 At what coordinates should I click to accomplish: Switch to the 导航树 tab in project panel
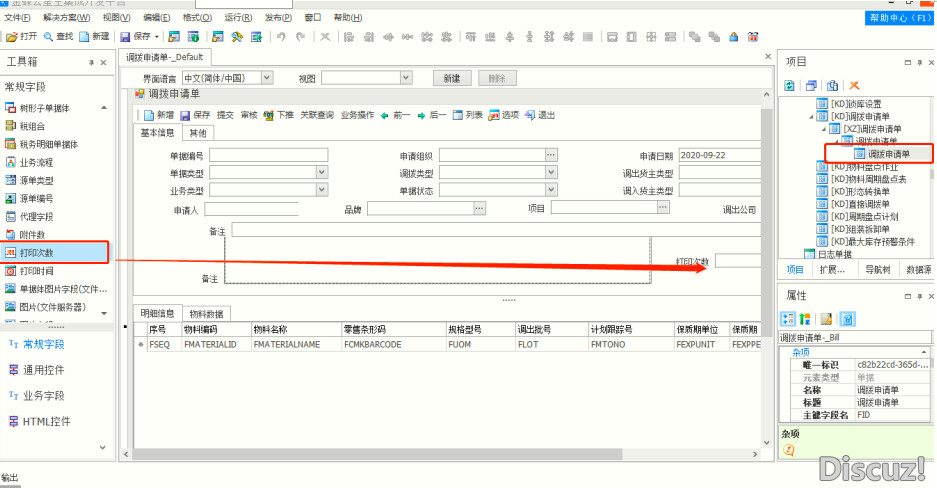coord(877,270)
